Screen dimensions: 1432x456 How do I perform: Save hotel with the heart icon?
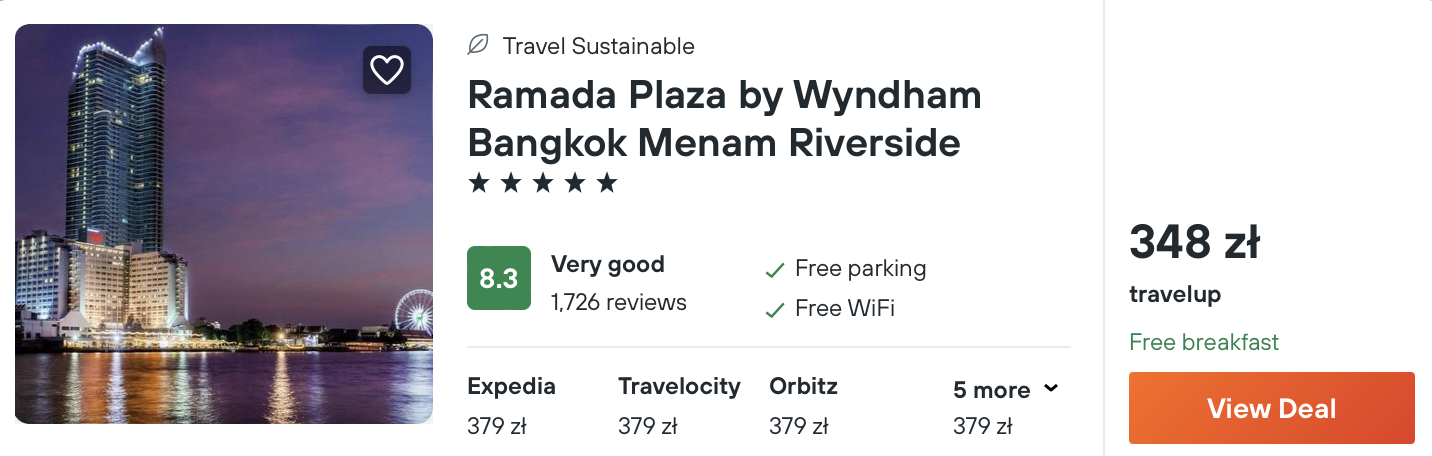pos(386,70)
